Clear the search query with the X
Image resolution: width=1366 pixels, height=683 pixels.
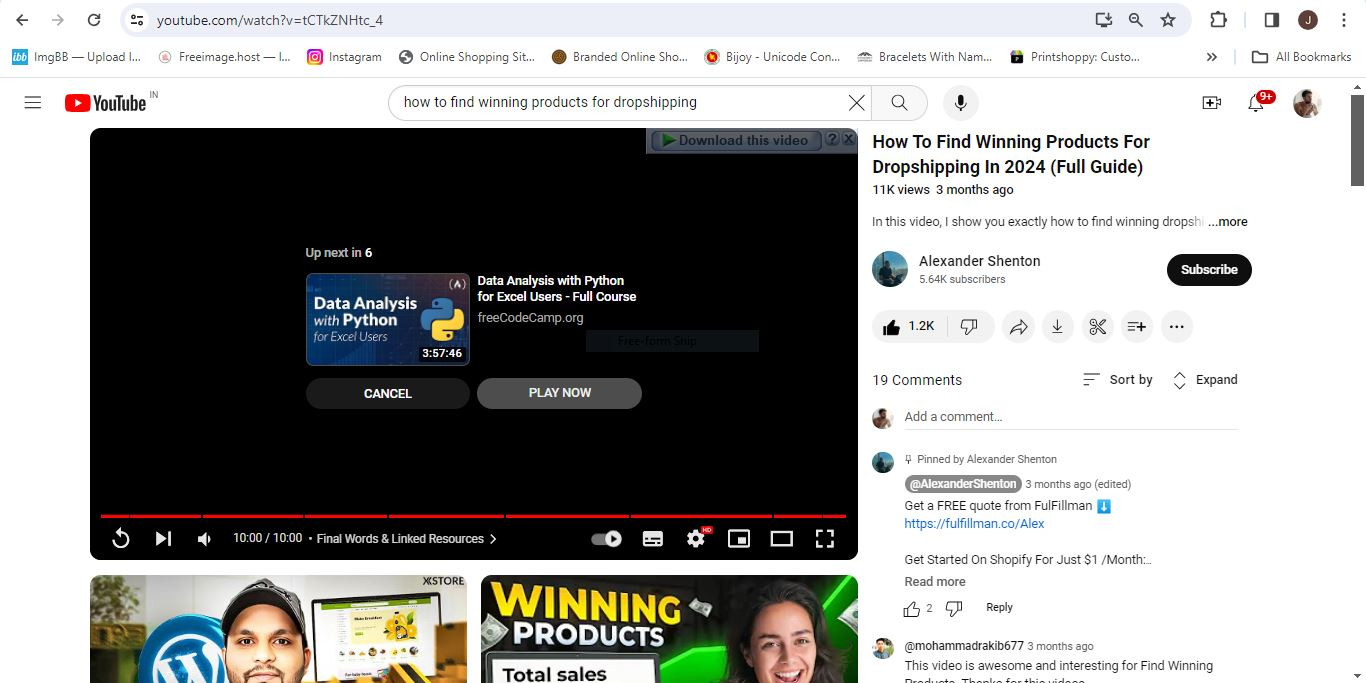tap(856, 102)
